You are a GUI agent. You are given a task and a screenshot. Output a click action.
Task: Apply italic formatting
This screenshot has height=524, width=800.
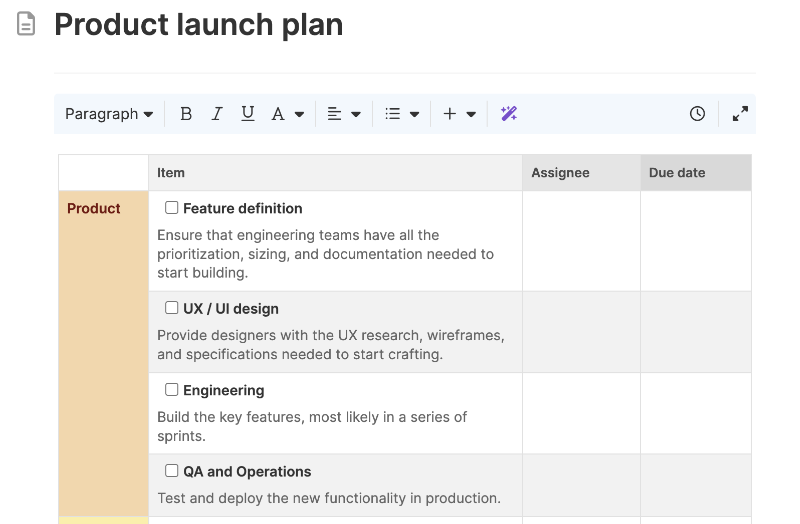coord(216,114)
